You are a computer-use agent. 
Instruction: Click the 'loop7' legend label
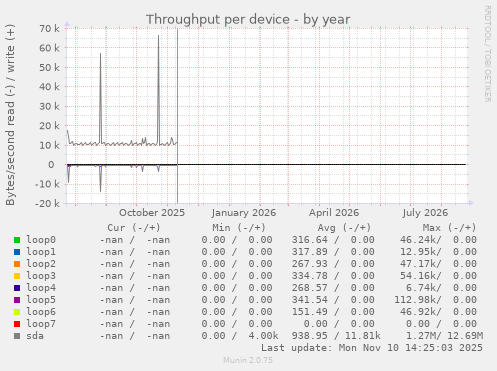41,324
